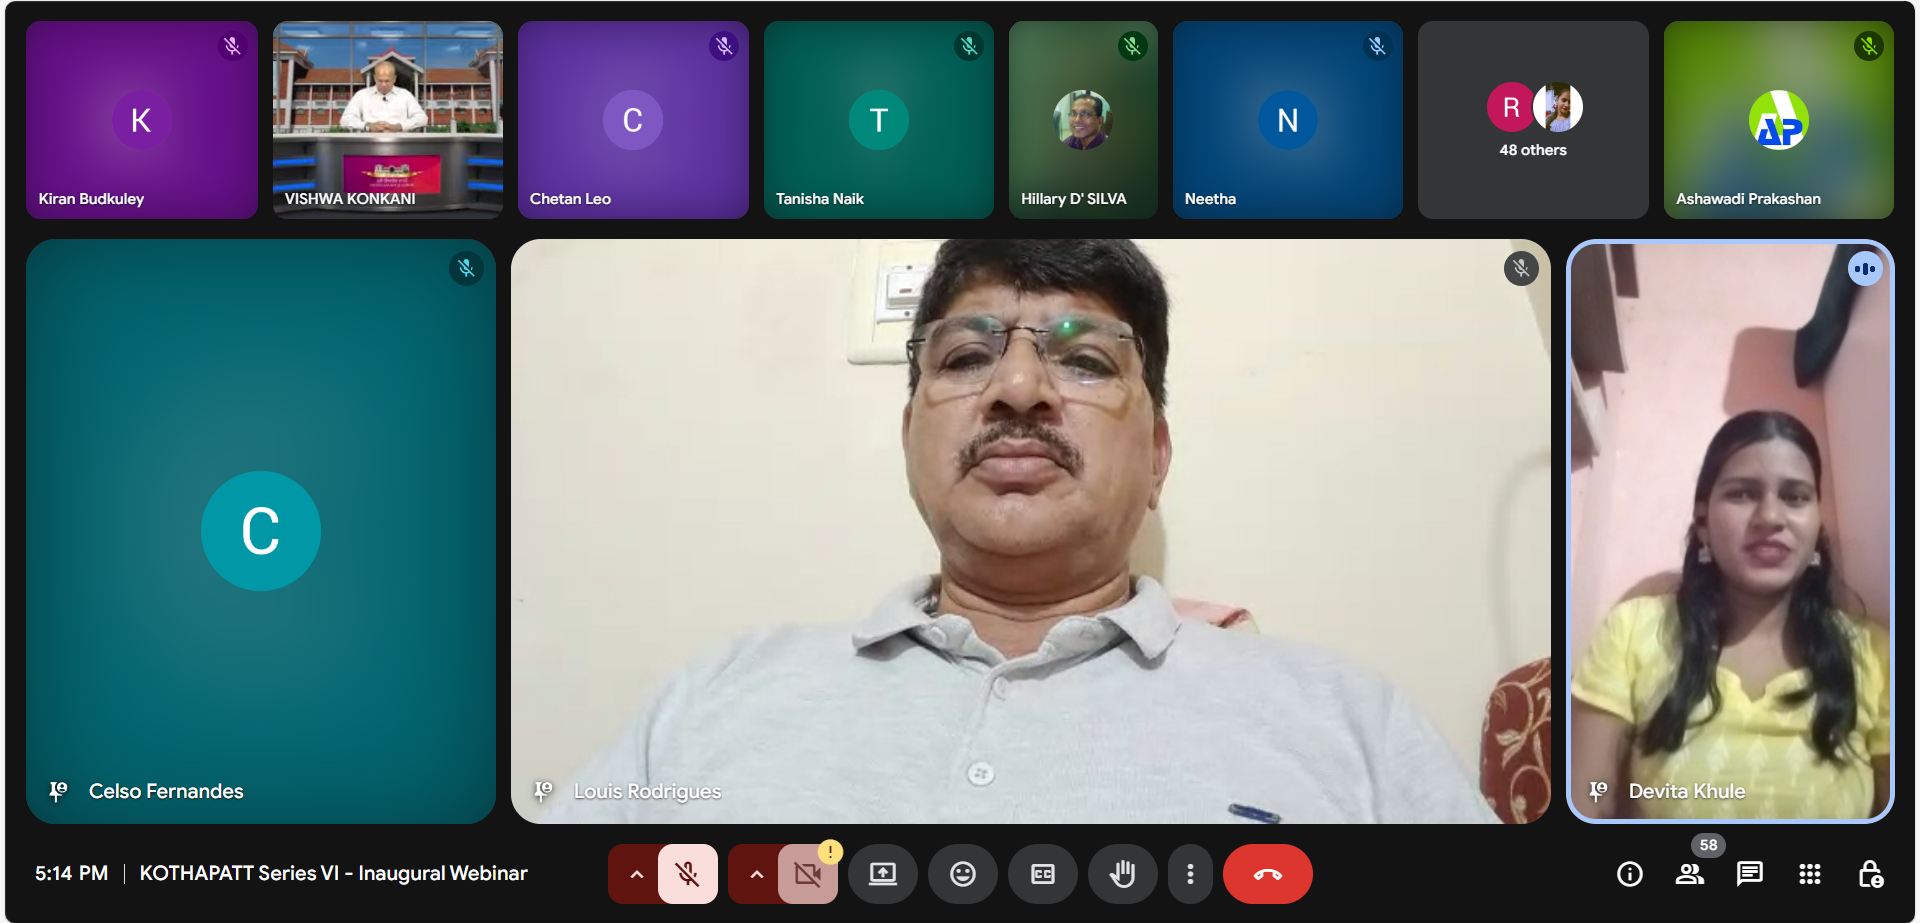
Task: Open the 48 others tile
Action: pos(1532,120)
